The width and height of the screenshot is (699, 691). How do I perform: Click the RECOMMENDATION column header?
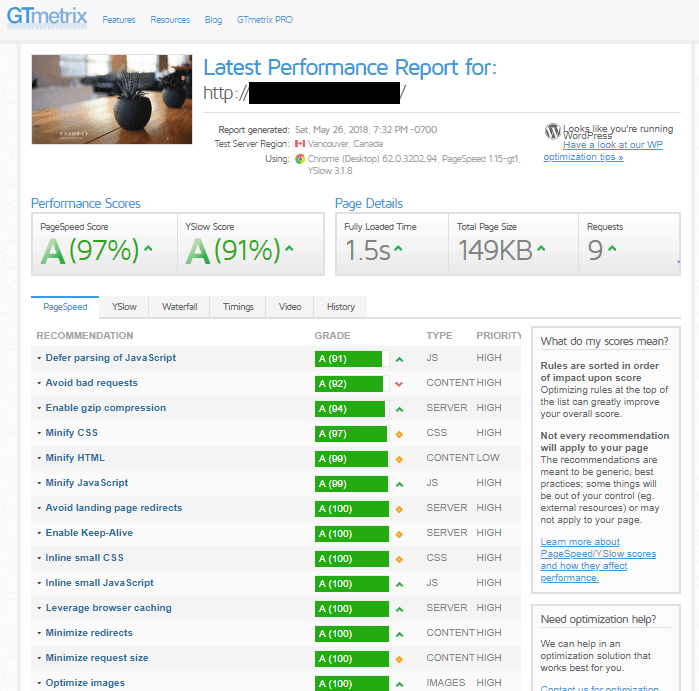point(85,335)
